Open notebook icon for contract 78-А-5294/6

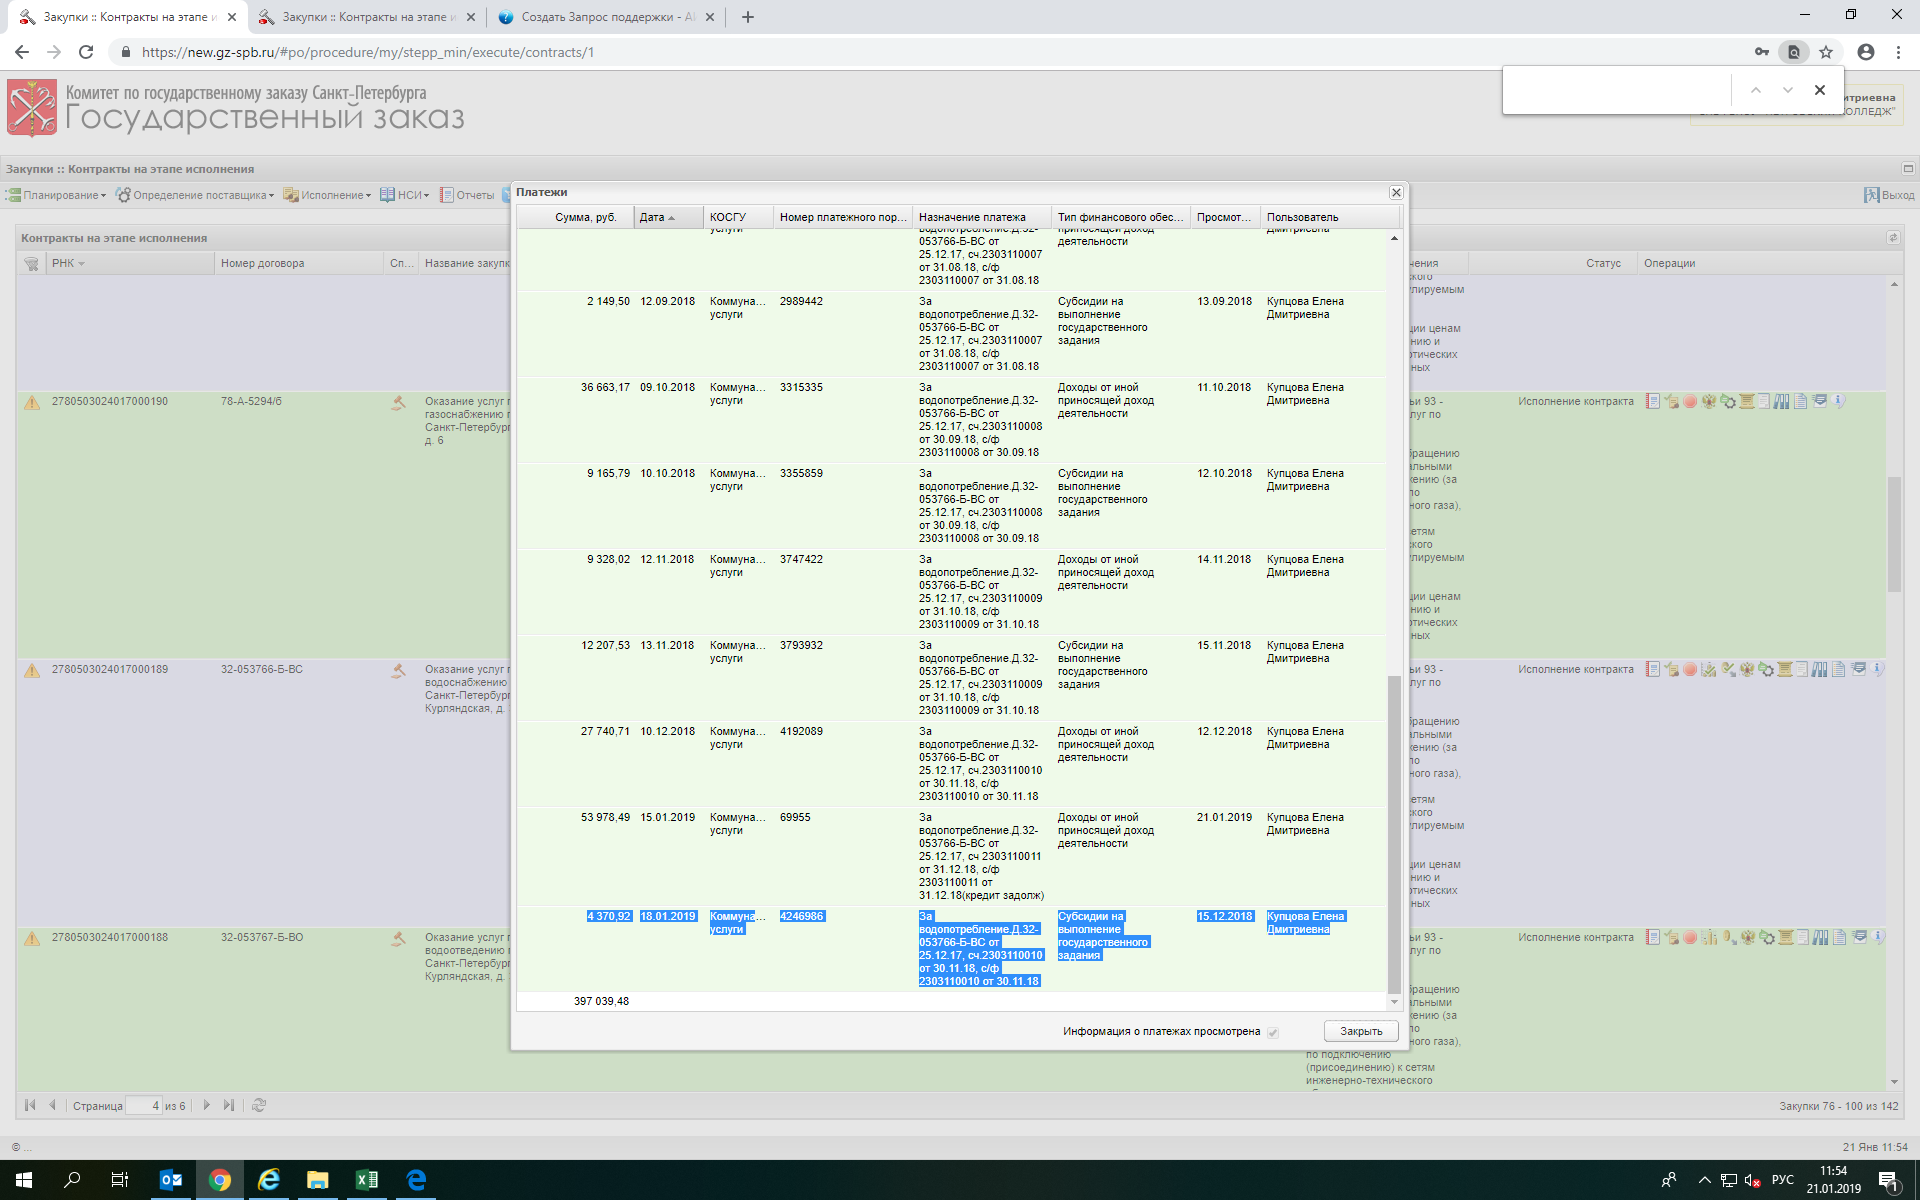[1653, 401]
